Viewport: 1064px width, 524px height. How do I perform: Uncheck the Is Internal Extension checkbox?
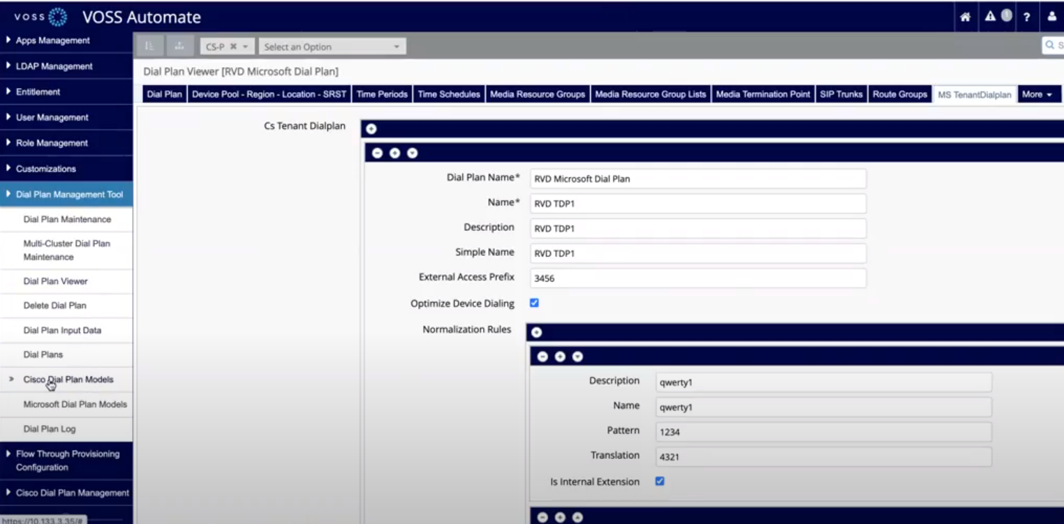point(660,481)
